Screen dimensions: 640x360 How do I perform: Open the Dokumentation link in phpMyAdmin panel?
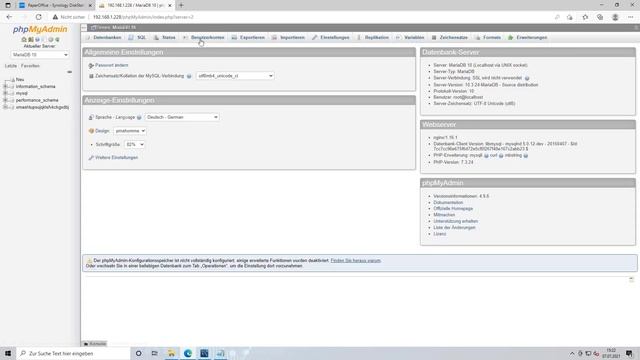click(x=448, y=202)
